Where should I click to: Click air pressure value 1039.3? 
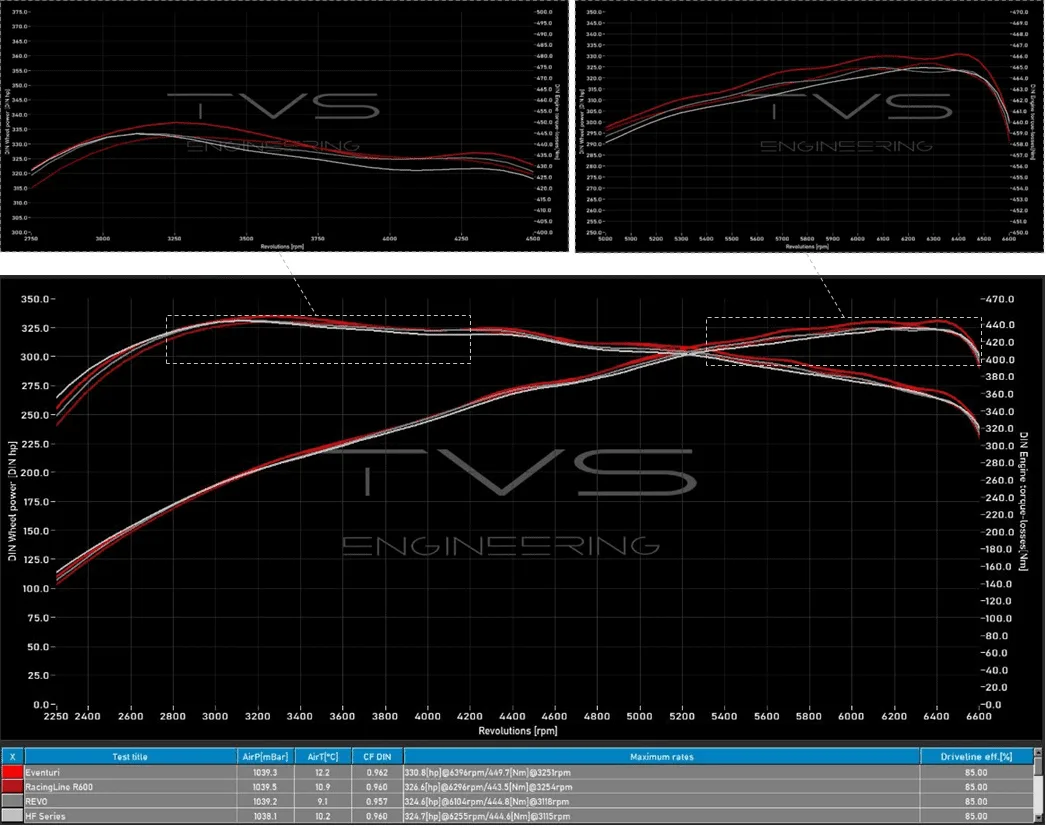click(x=265, y=772)
